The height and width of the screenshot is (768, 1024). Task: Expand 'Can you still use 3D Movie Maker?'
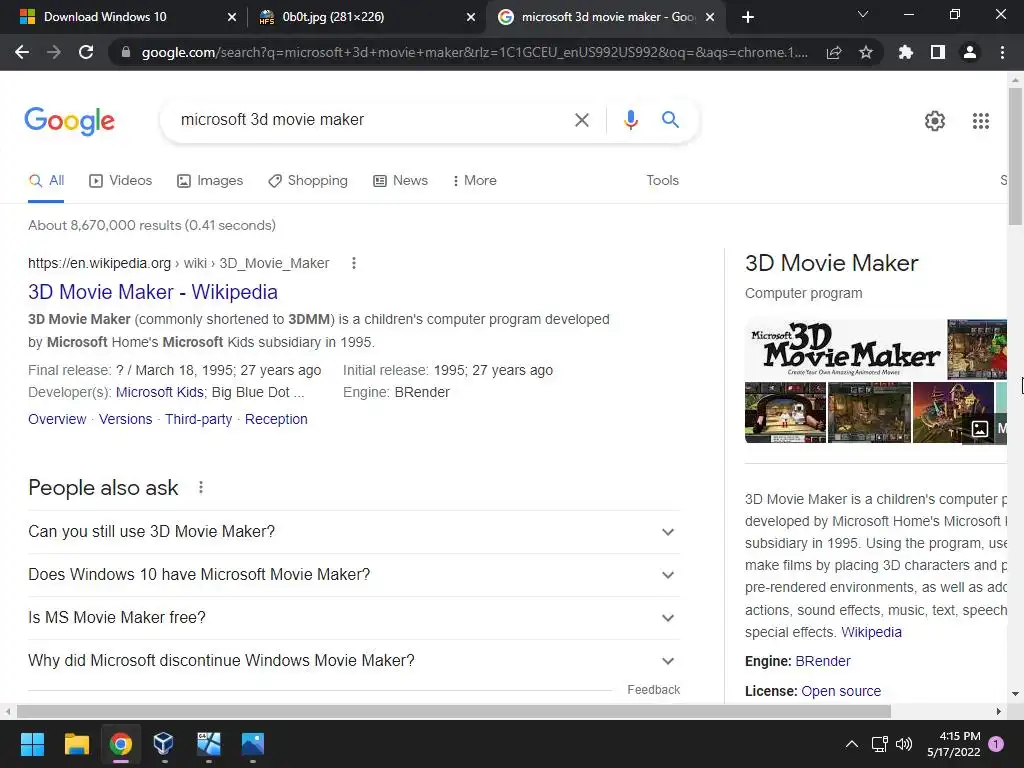[354, 532]
